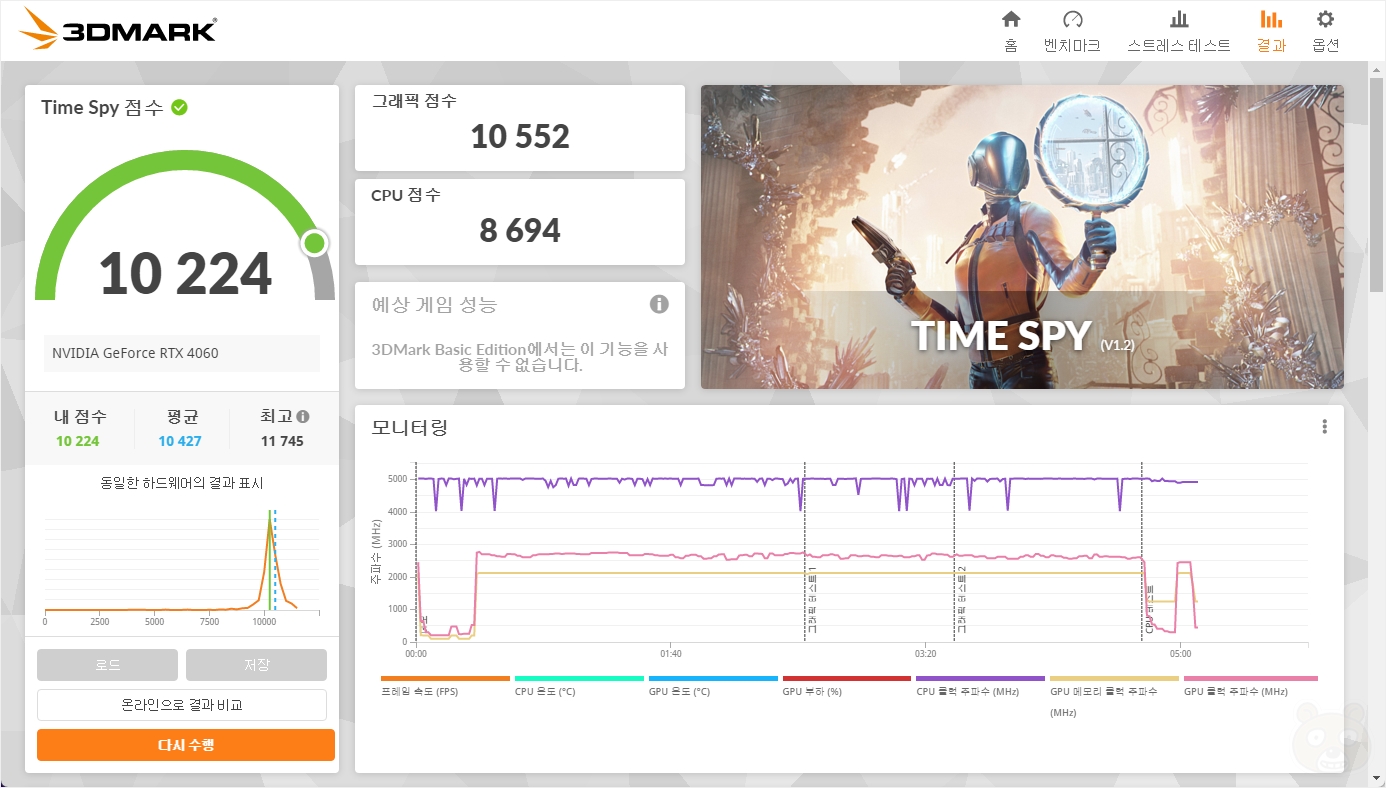Image resolution: width=1386 pixels, height=788 pixels.
Task: Click the orange 다시 수행 button
Action: [x=186, y=745]
